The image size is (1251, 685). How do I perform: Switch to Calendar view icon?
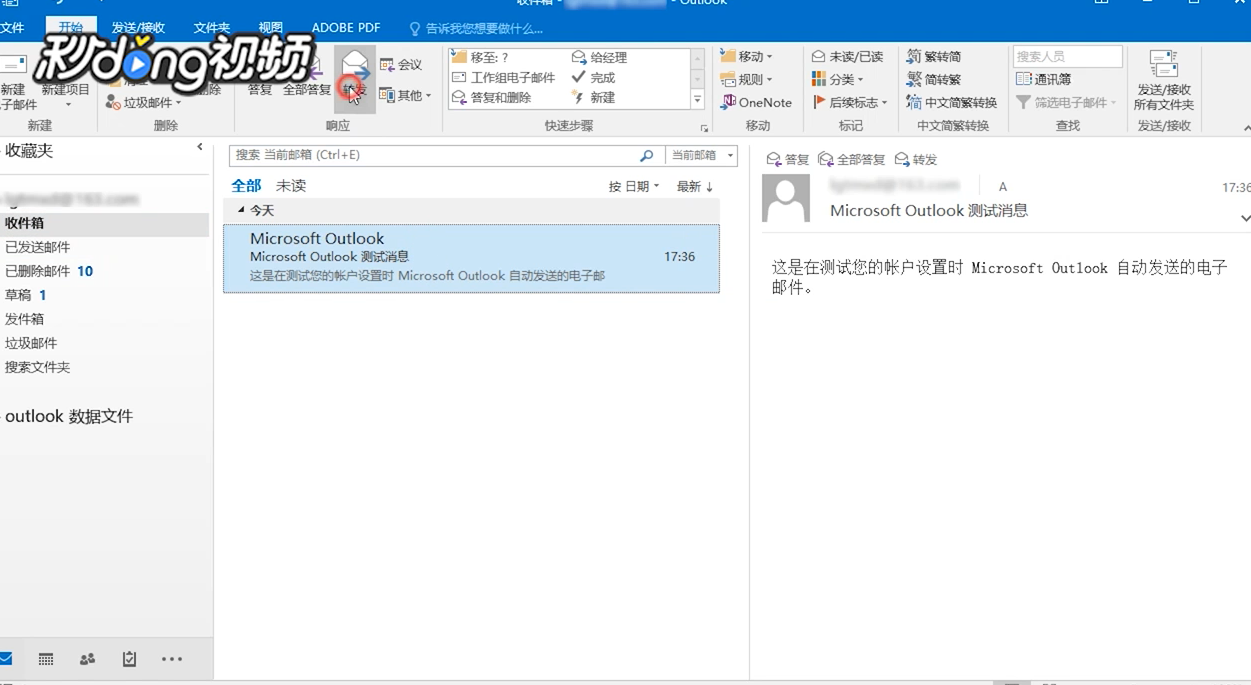[46, 659]
